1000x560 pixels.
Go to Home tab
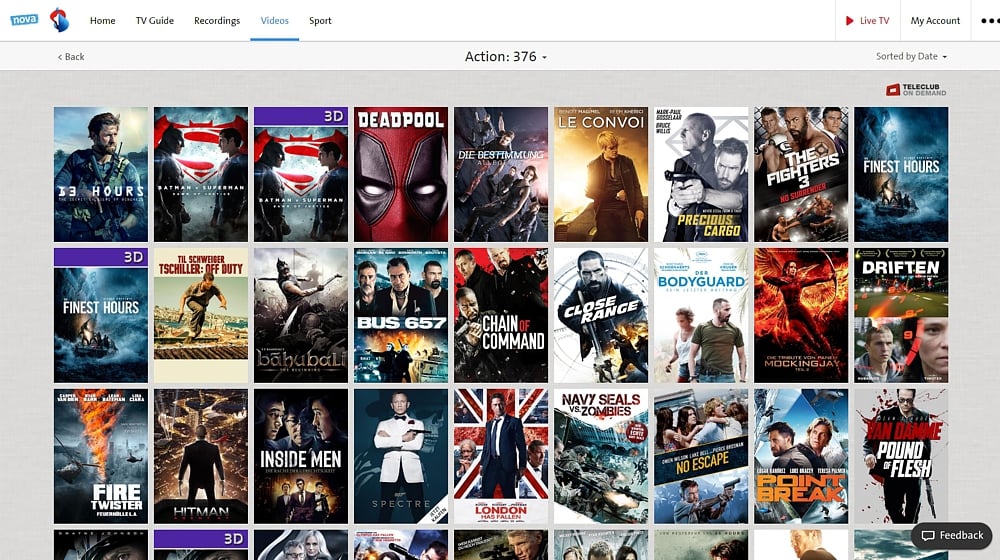[x=103, y=20]
